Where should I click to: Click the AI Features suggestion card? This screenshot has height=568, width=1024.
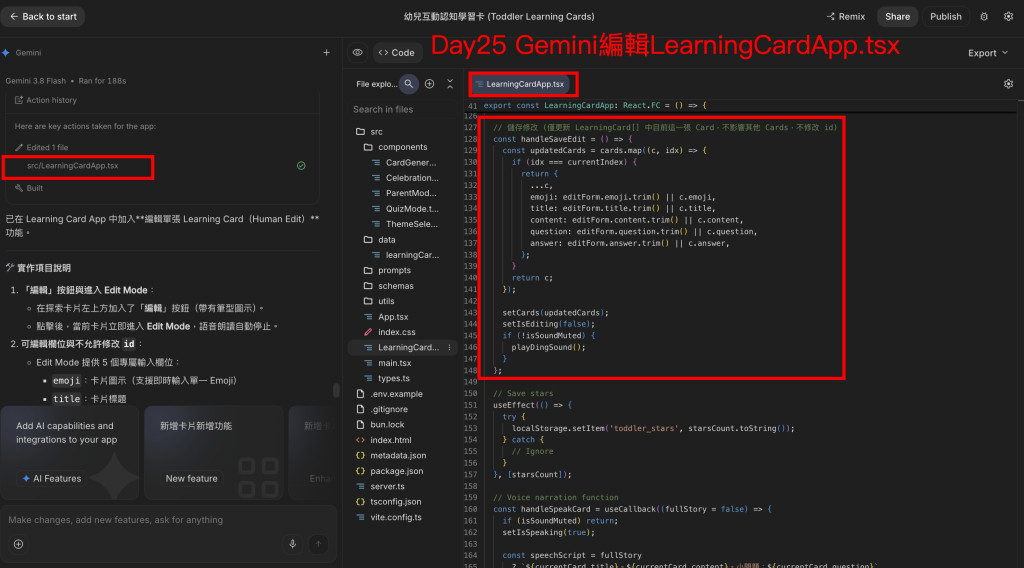tap(70, 452)
